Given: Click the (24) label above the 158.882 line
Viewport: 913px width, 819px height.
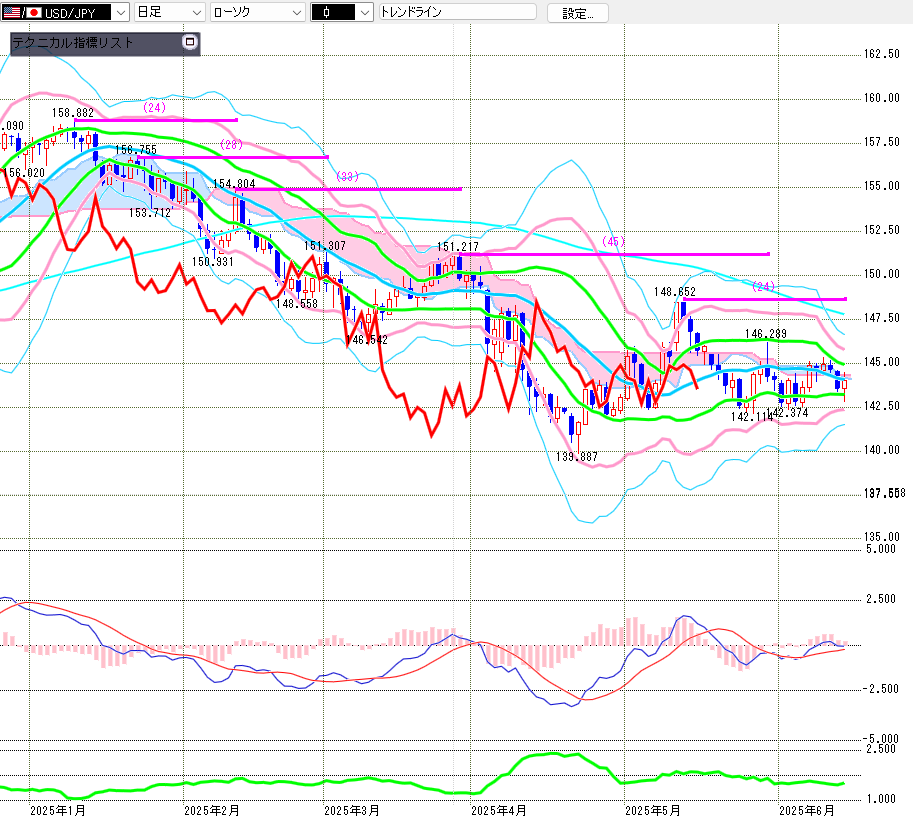Looking at the screenshot, I should coord(154,107).
